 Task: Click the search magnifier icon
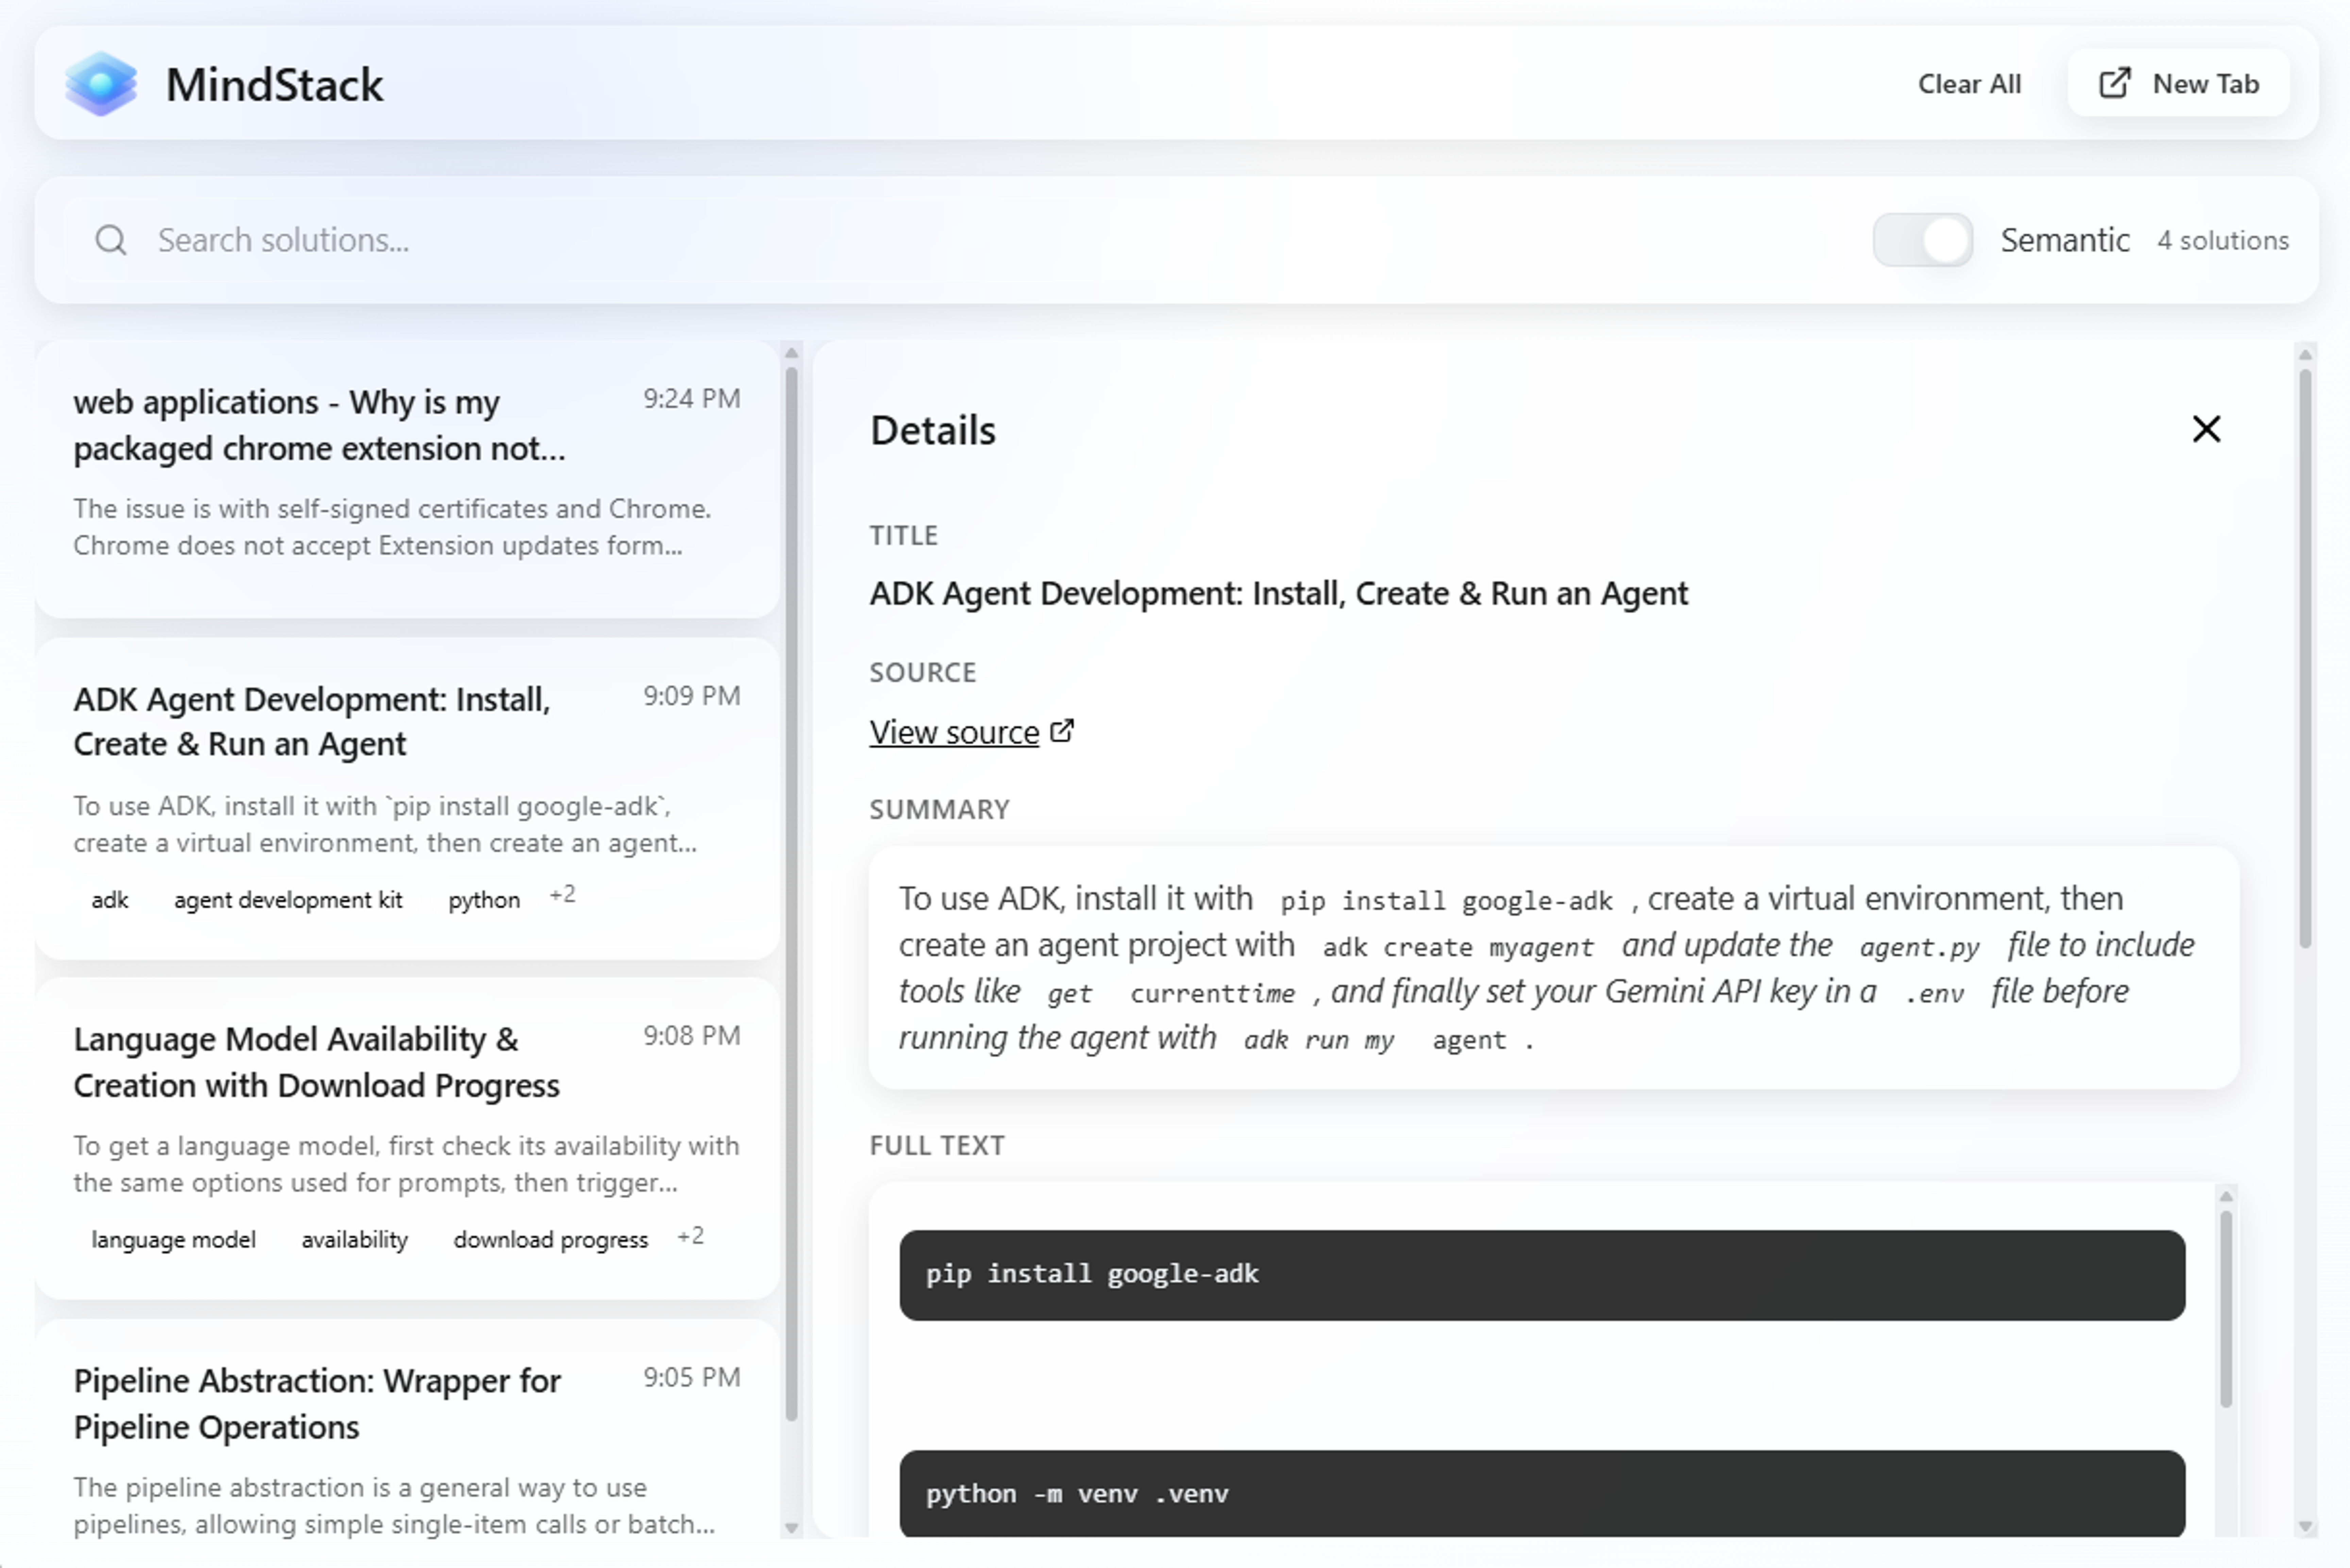click(111, 240)
